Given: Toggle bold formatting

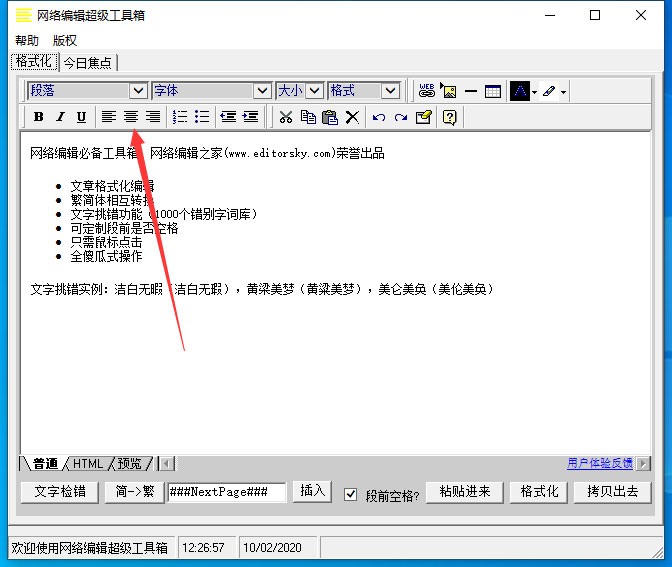Looking at the screenshot, I should pyautogui.click(x=39, y=117).
